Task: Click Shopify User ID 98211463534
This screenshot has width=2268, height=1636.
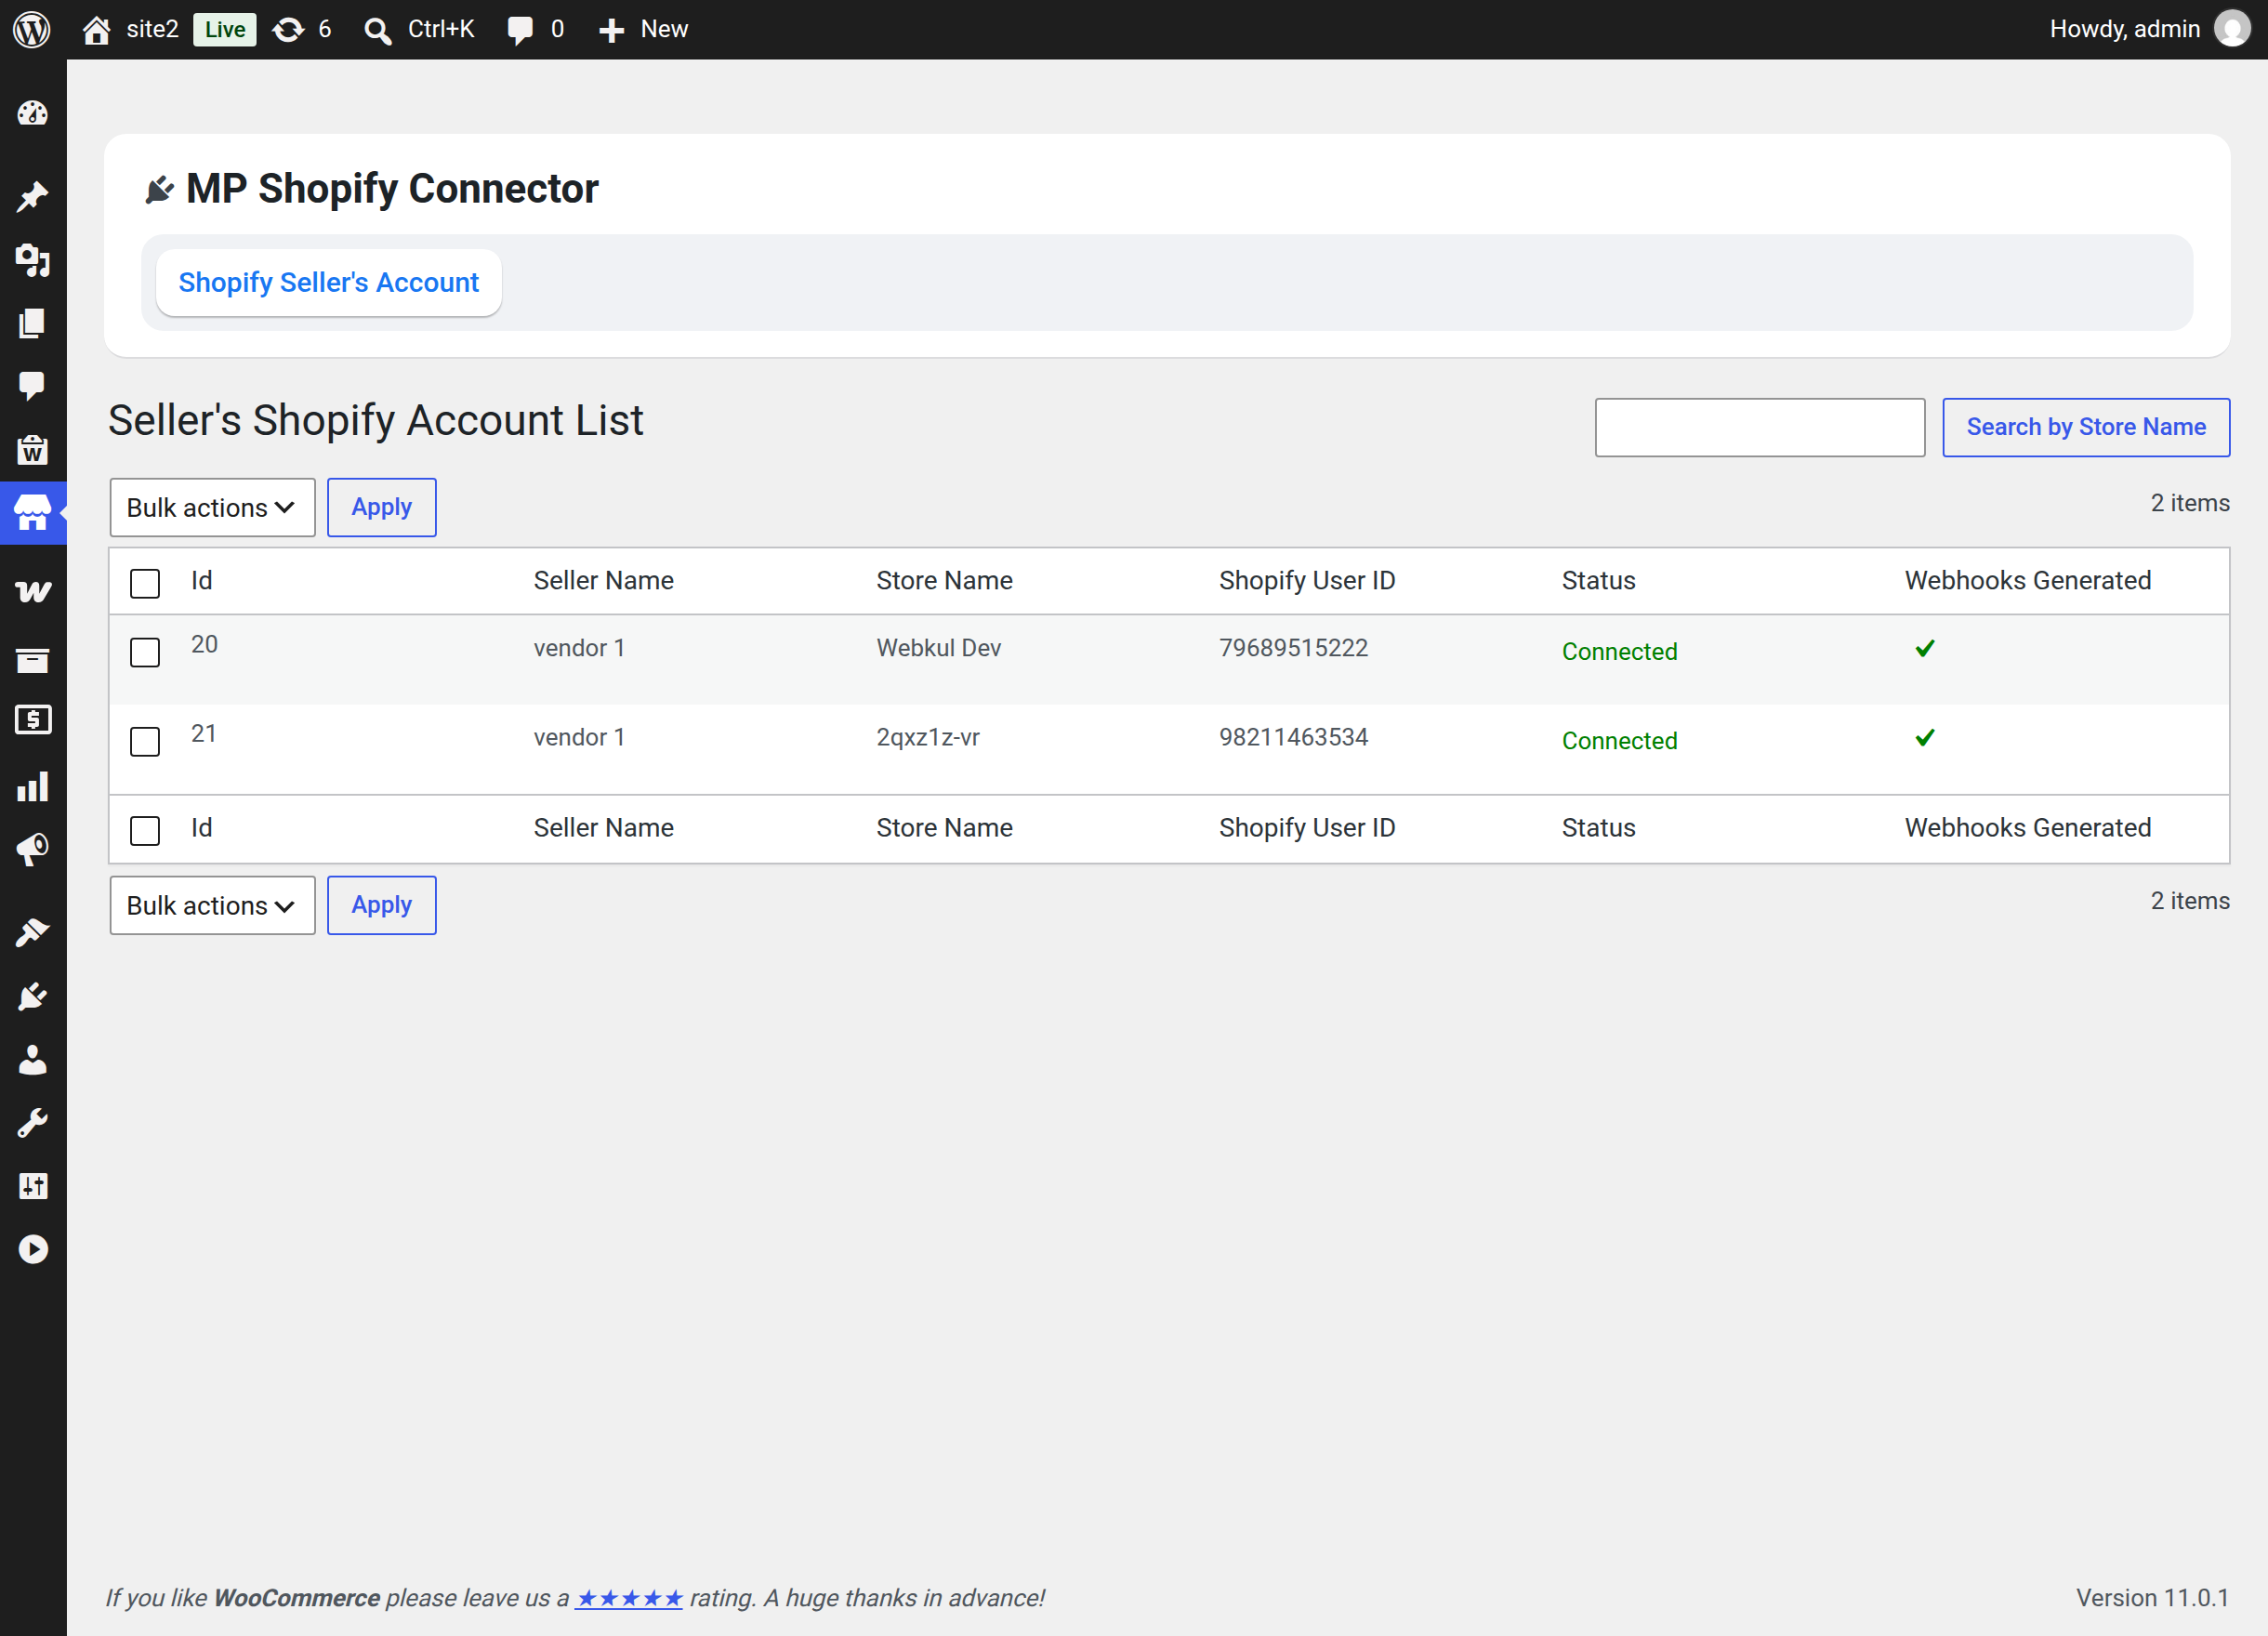Action: point(1293,737)
